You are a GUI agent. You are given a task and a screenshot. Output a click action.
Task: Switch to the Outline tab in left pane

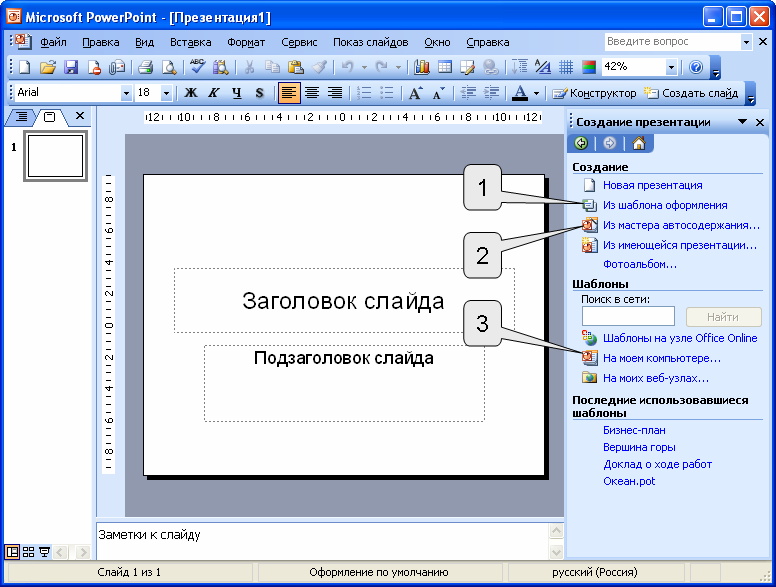pyautogui.click(x=21, y=117)
